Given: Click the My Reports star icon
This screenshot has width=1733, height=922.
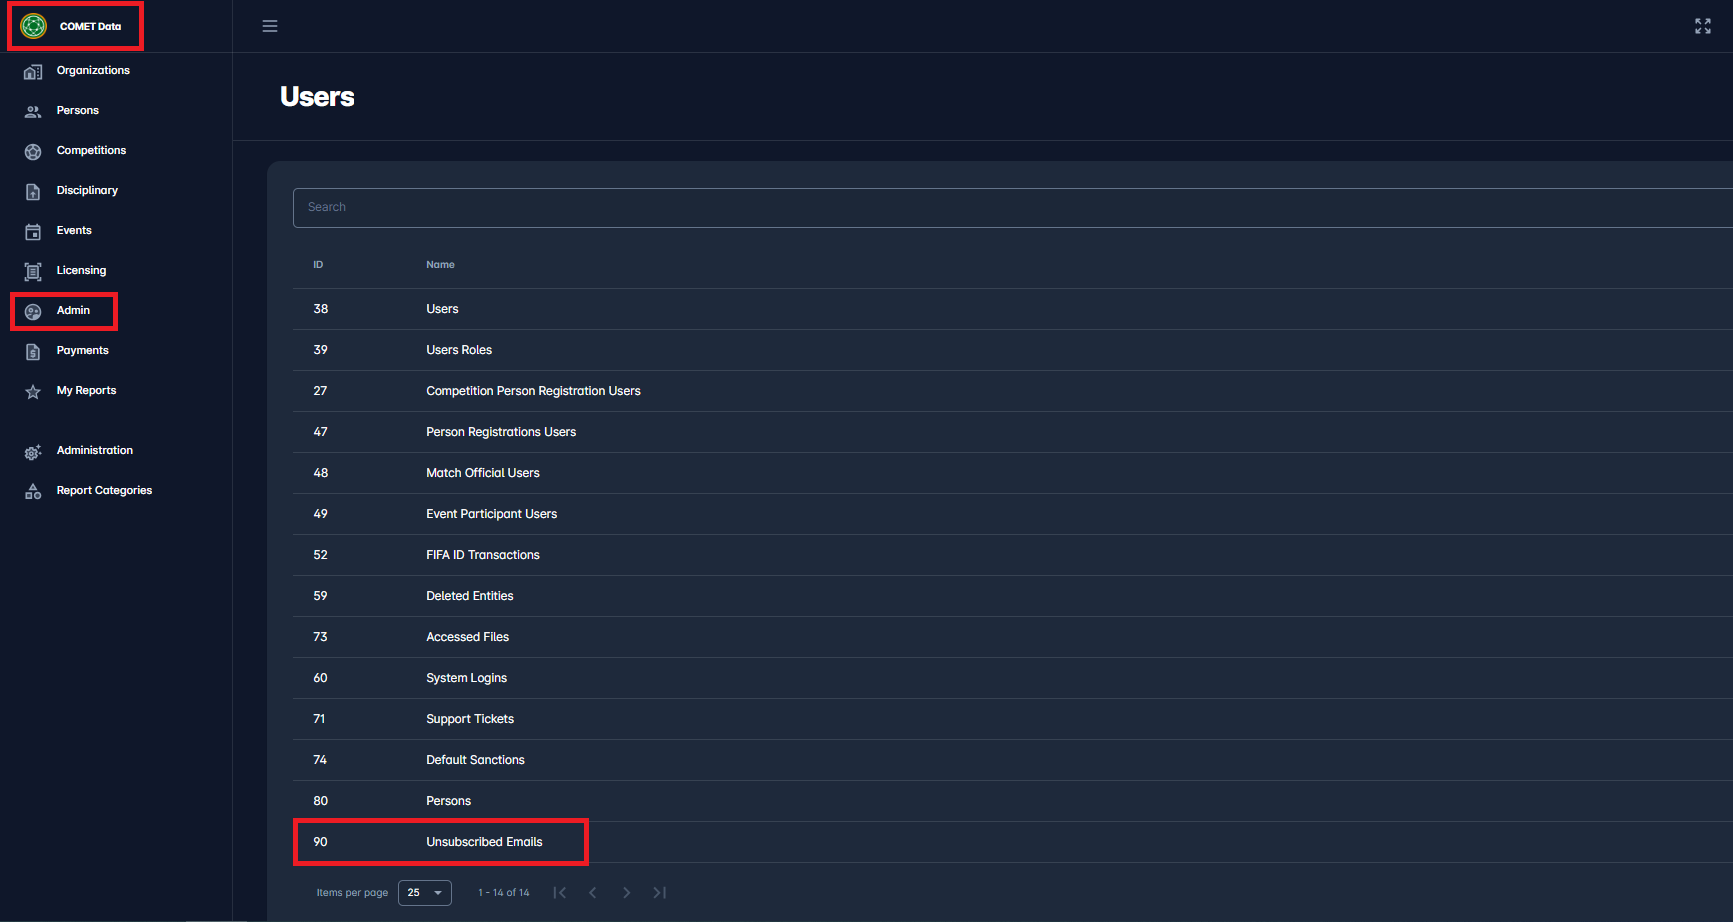Looking at the screenshot, I should click(33, 391).
